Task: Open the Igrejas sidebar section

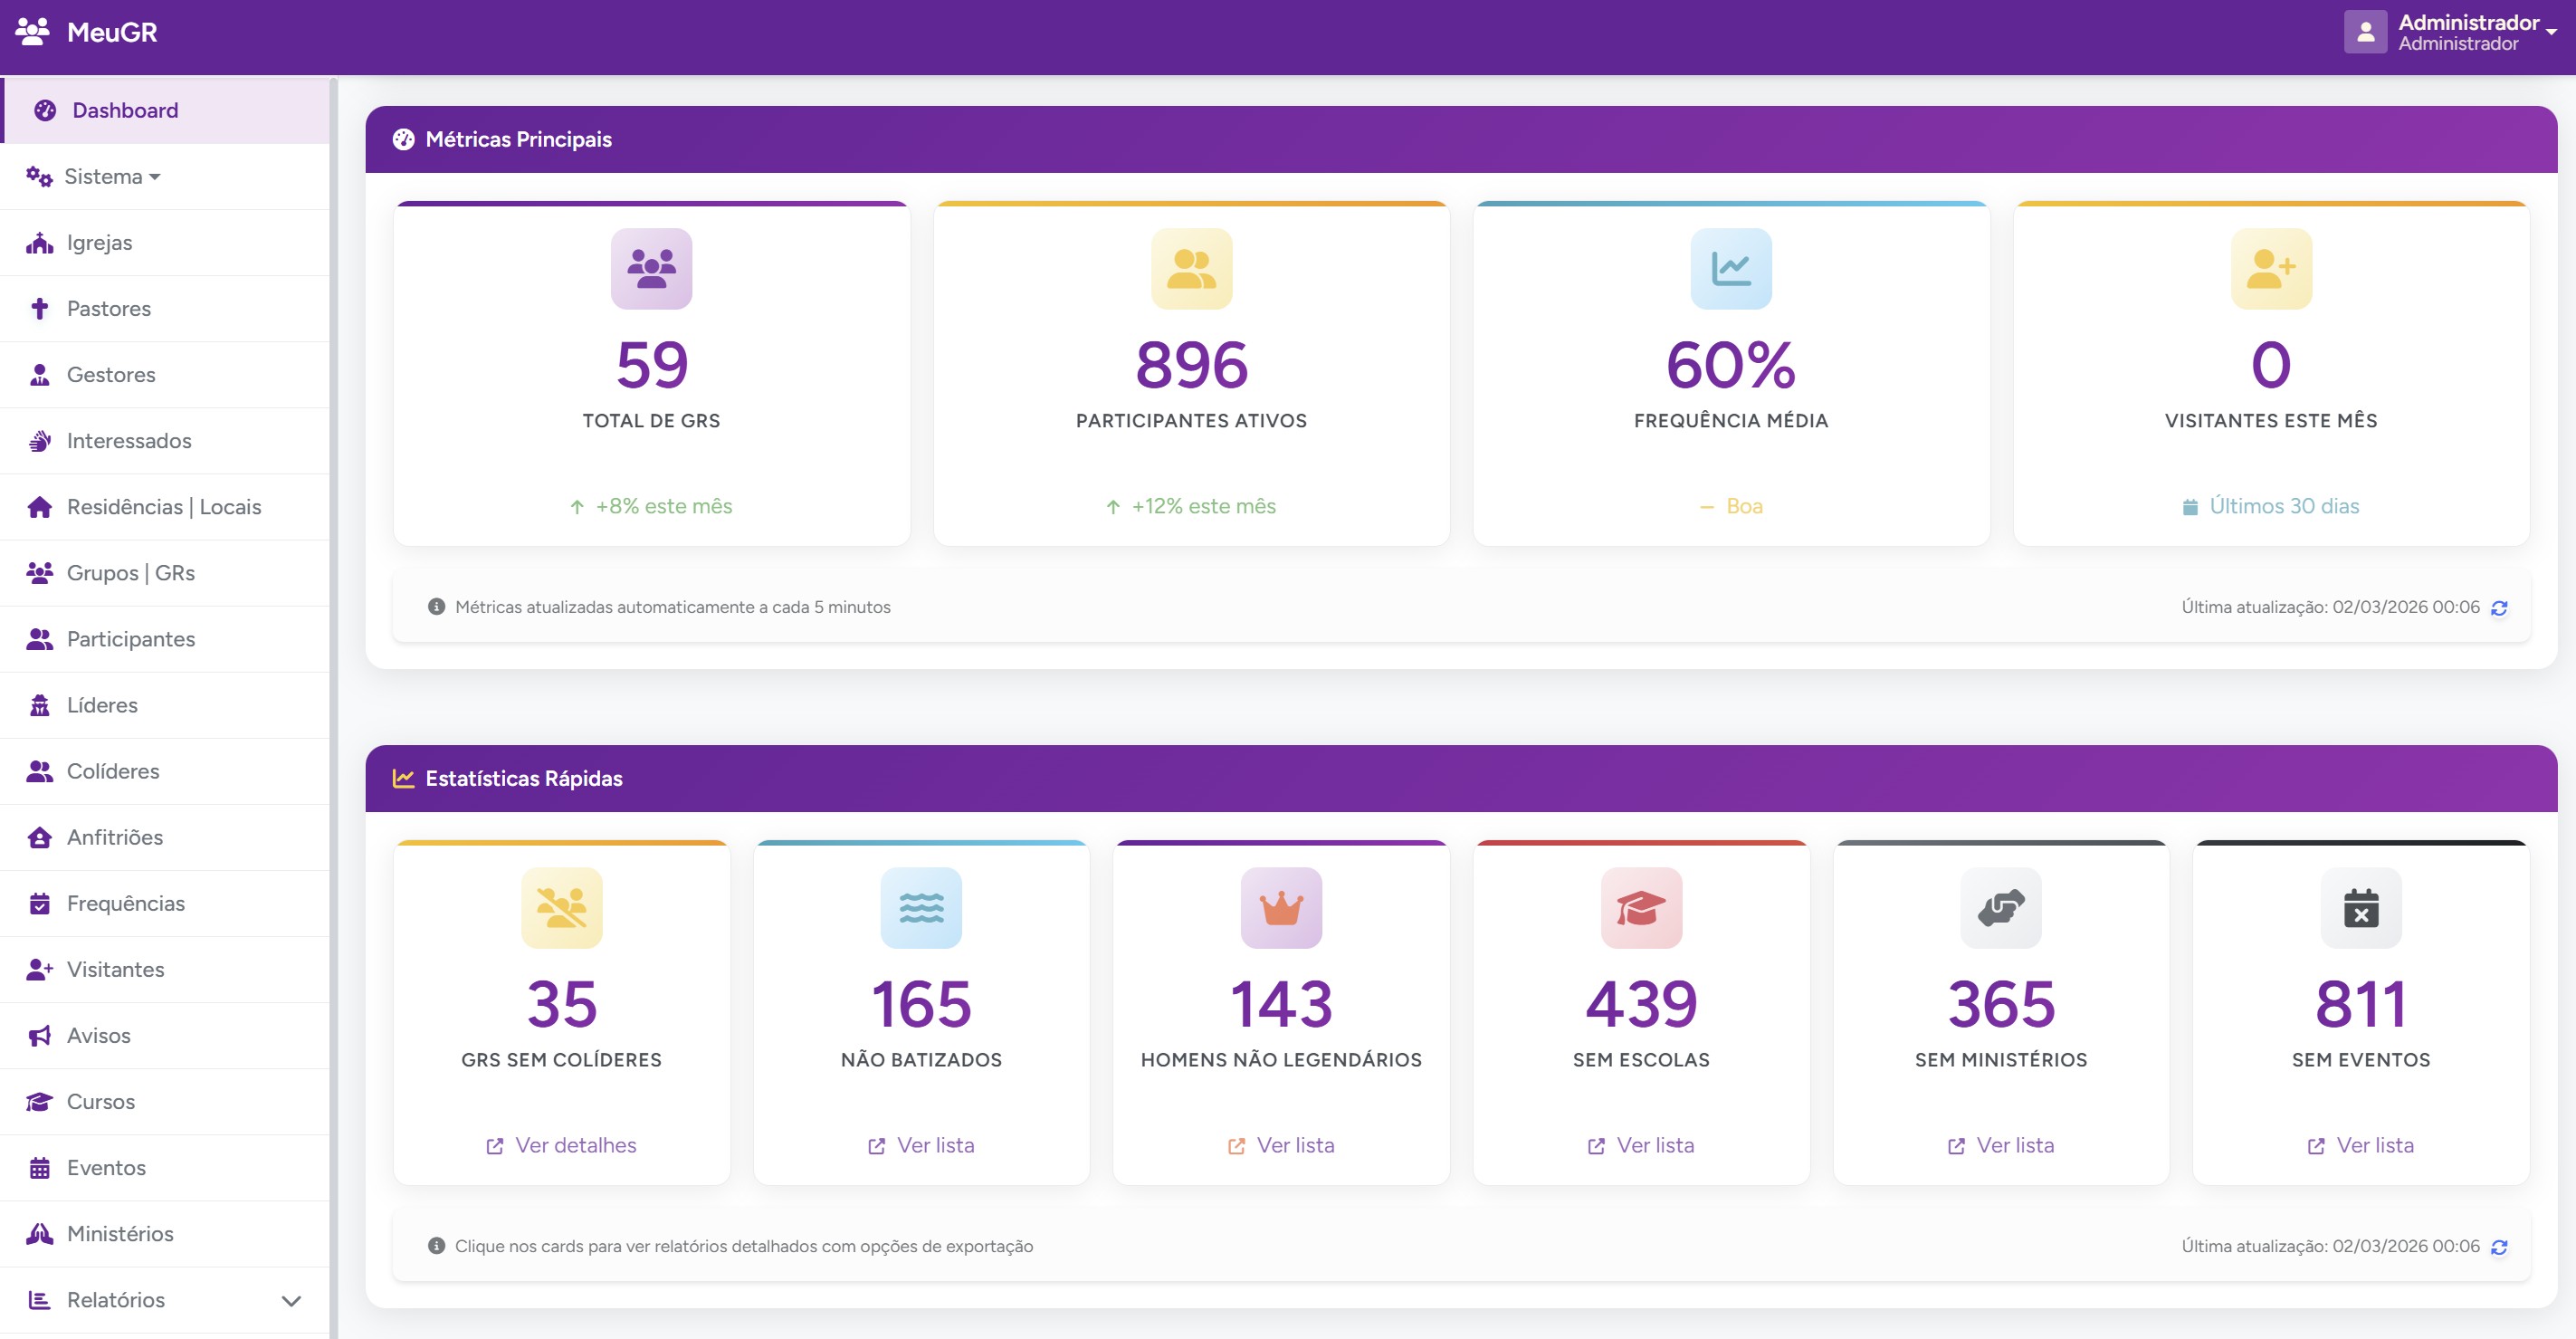Action: (x=99, y=242)
